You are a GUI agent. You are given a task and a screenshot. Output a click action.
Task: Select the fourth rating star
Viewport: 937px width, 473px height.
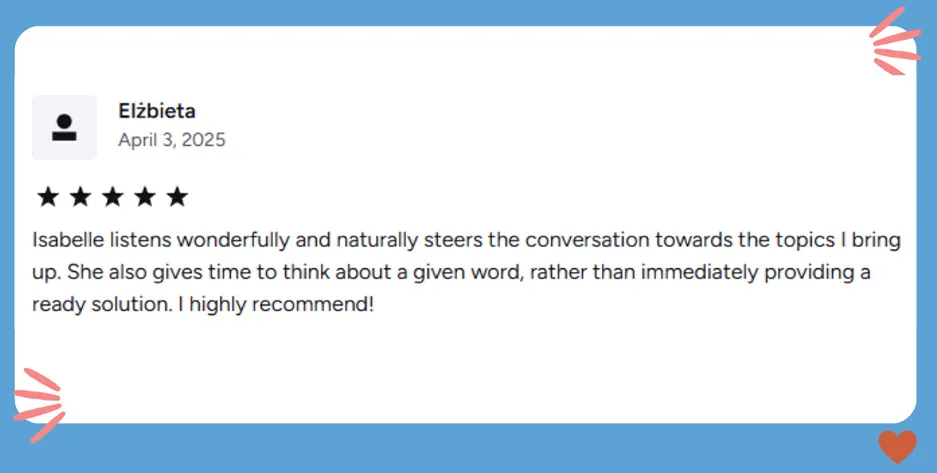144,197
